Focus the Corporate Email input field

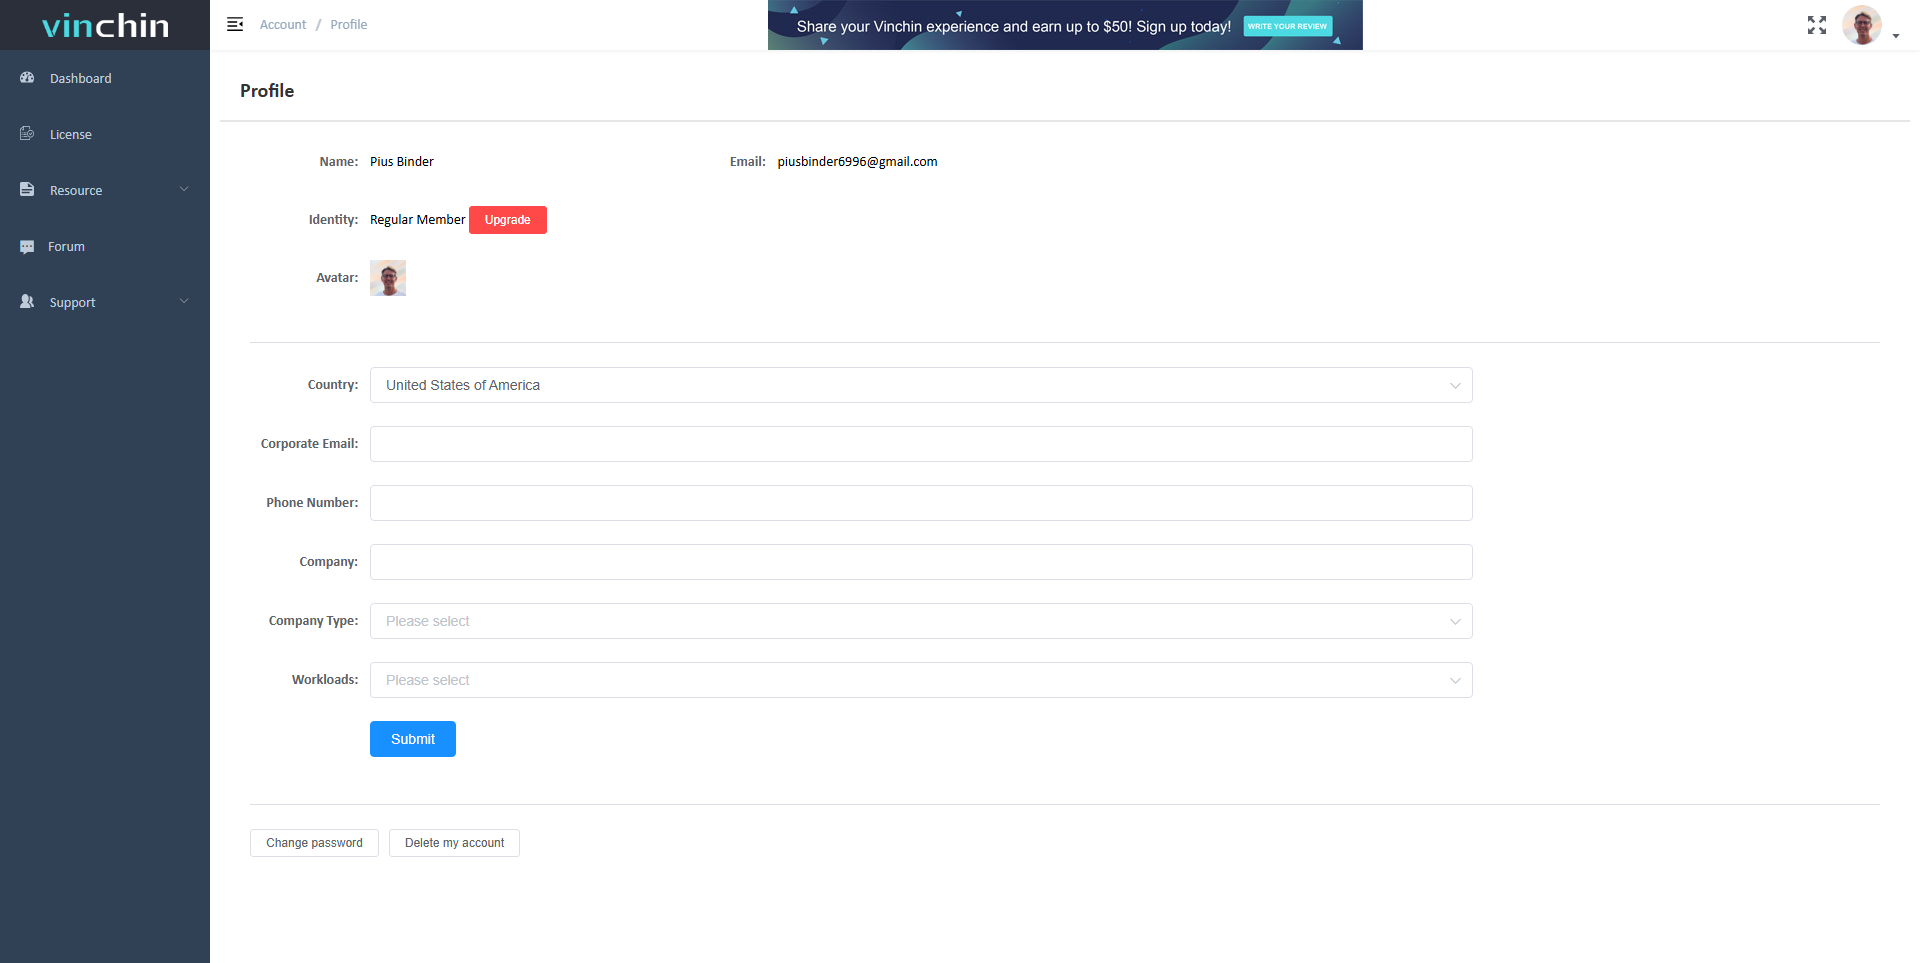pos(920,444)
